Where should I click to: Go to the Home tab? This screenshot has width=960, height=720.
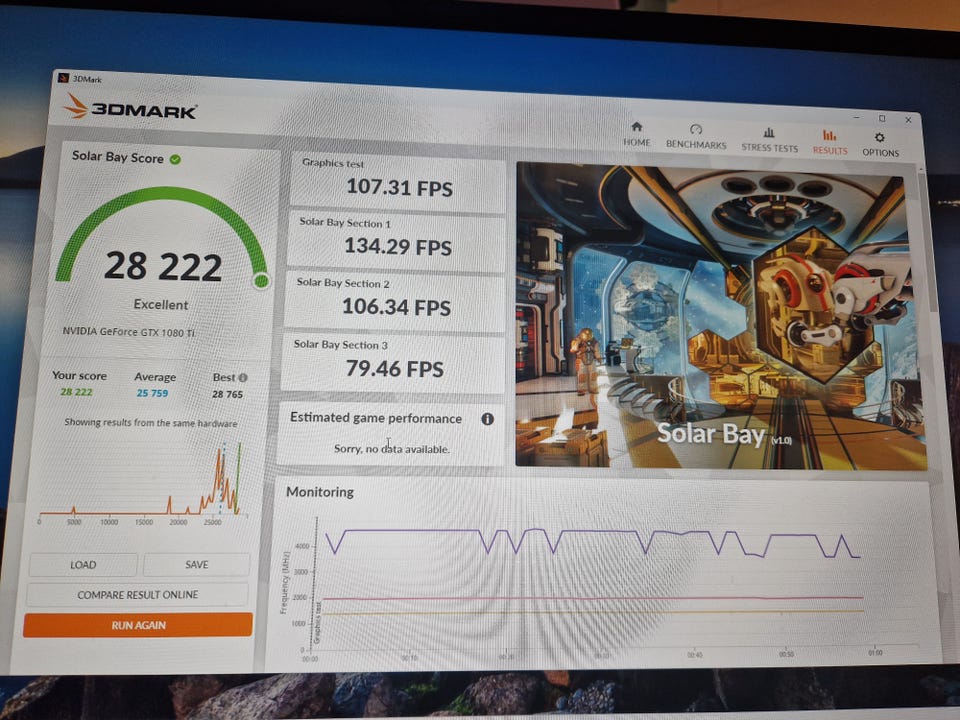pos(637,134)
